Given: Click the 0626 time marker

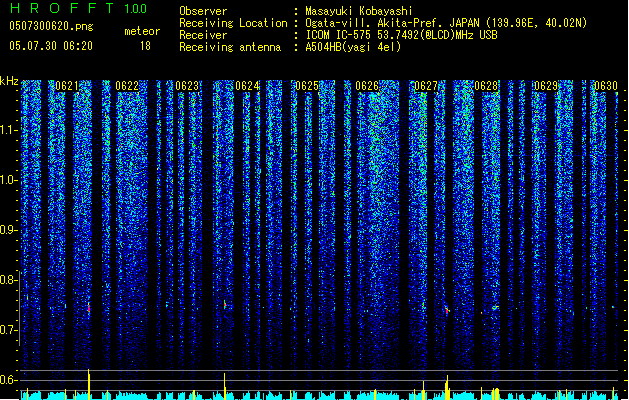Looking at the screenshot, I should 367,86.
